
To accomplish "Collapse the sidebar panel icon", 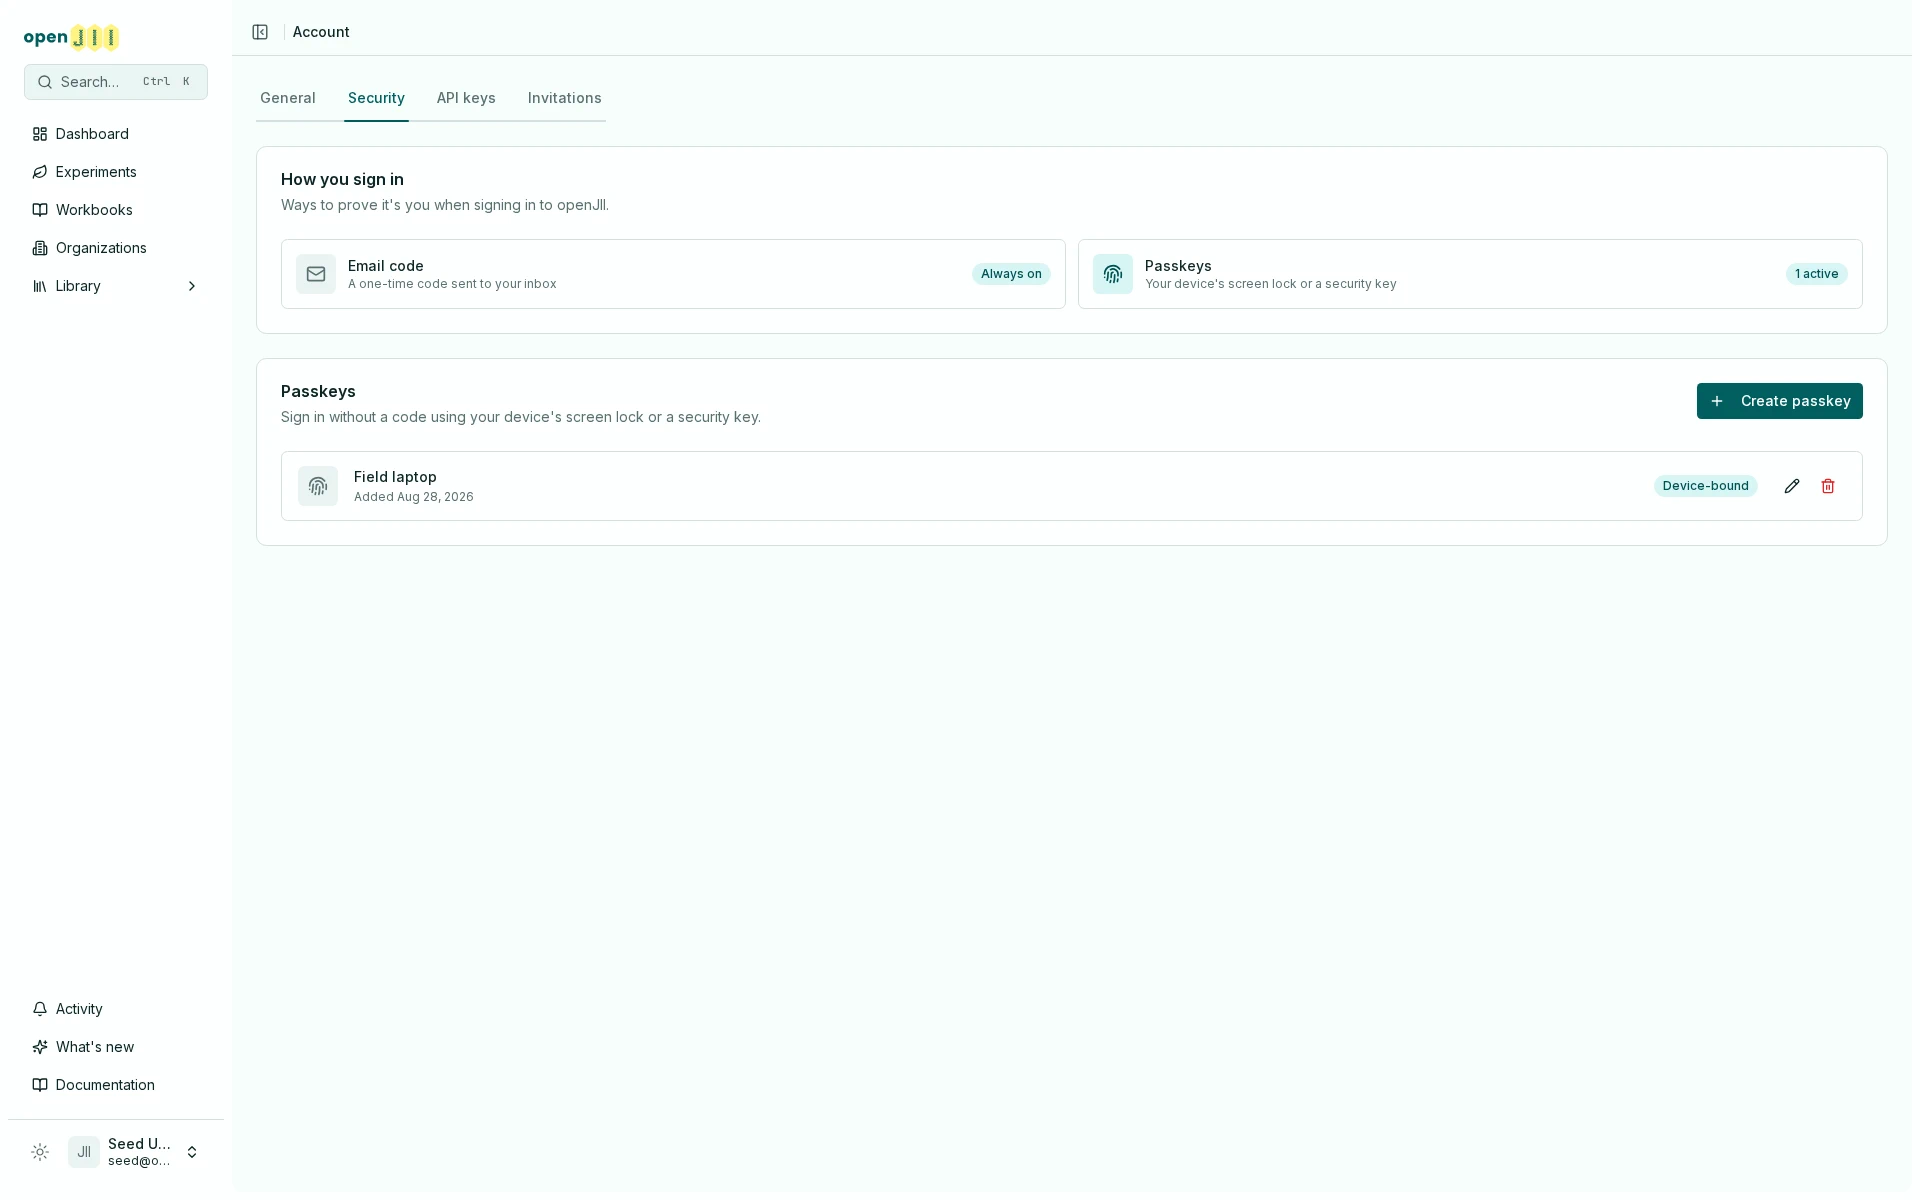I will (x=260, y=32).
